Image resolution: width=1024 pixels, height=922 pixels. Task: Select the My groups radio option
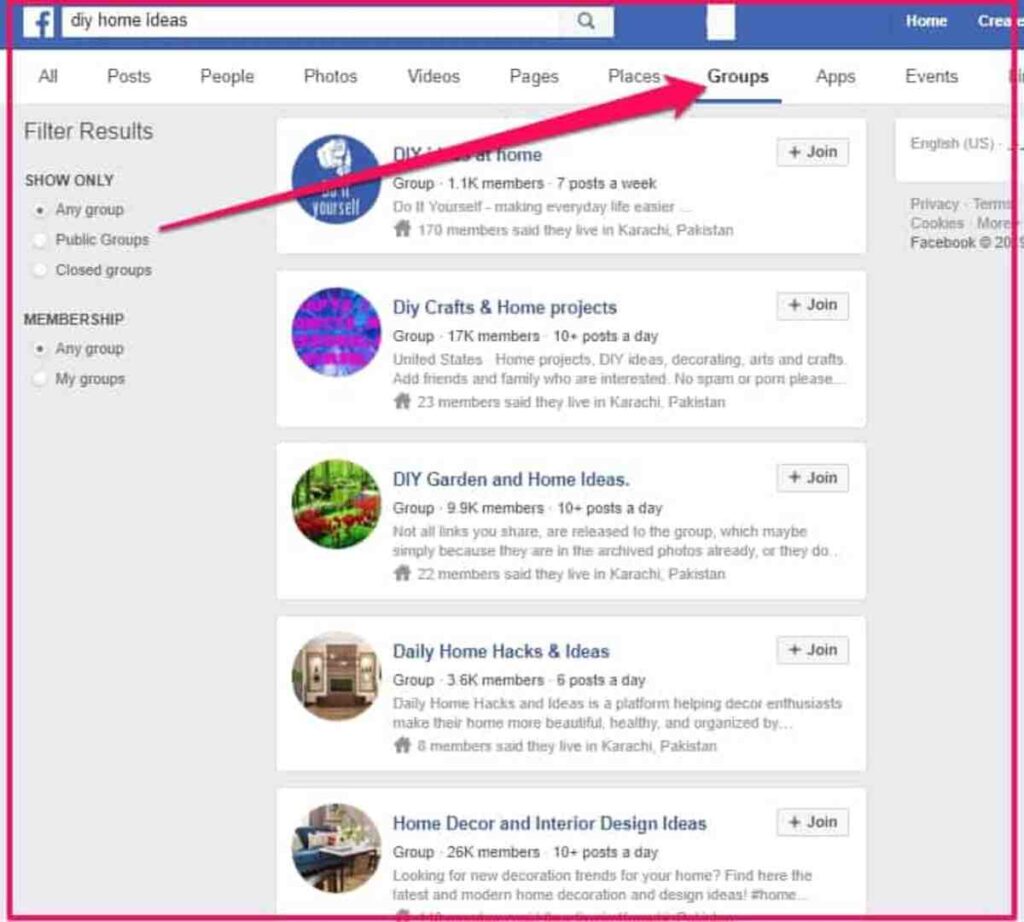tap(40, 379)
